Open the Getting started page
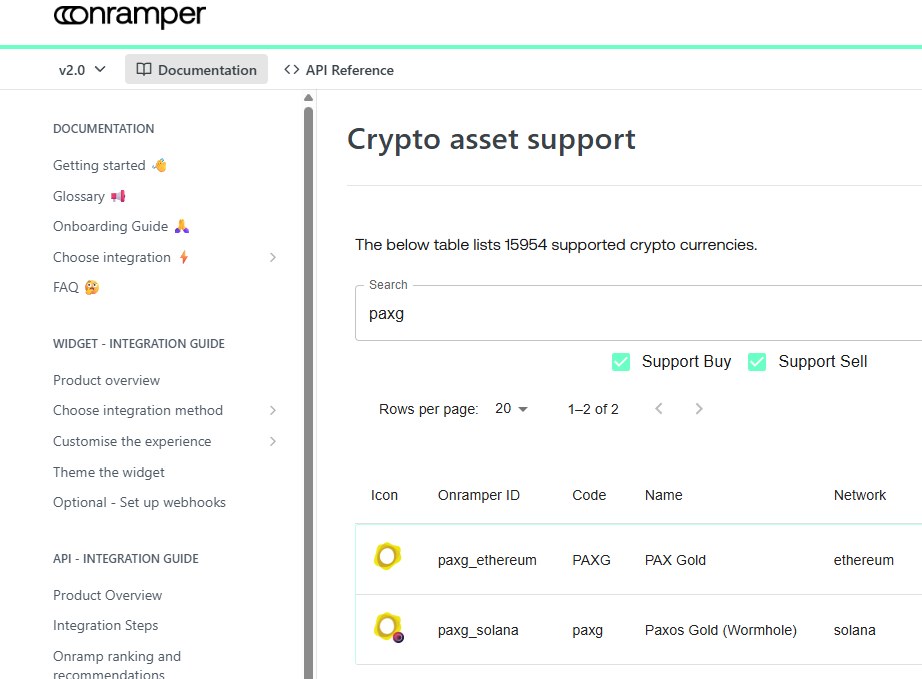Image resolution: width=922 pixels, height=679 pixels. click(99, 166)
